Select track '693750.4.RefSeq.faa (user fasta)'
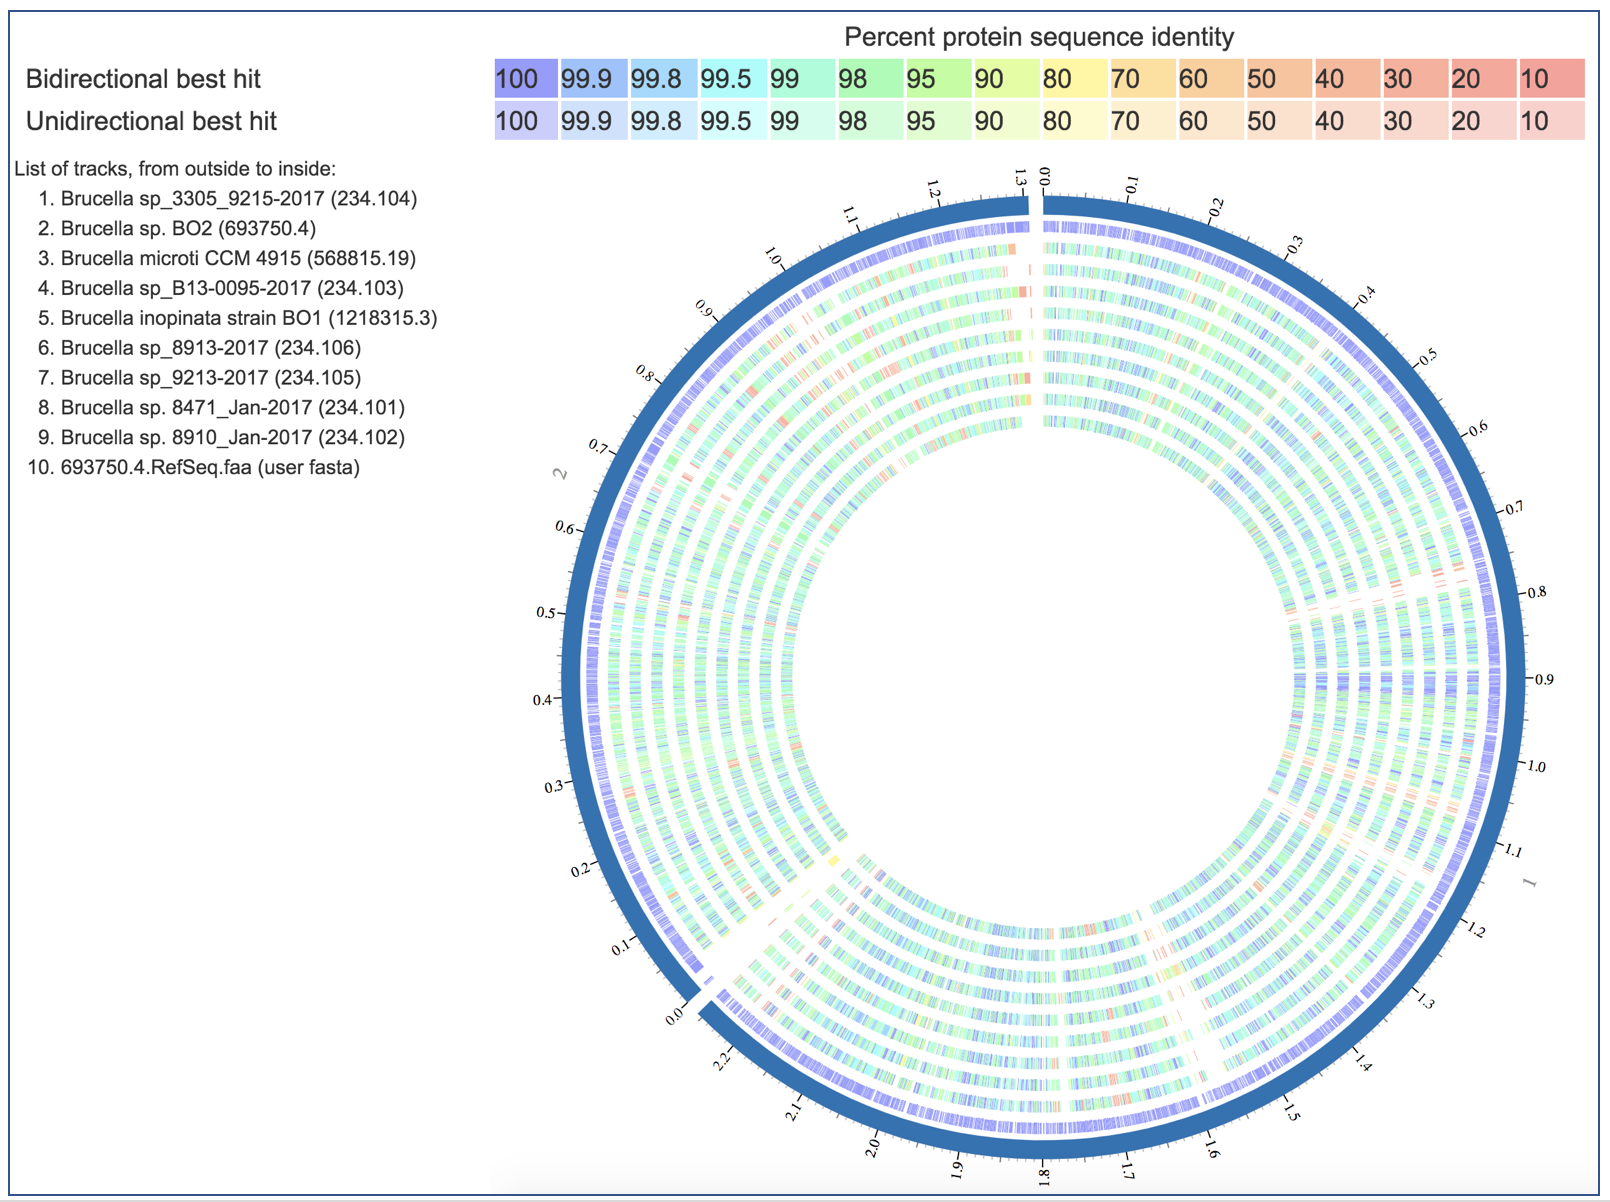This screenshot has width=1610, height=1202. pos(210,467)
